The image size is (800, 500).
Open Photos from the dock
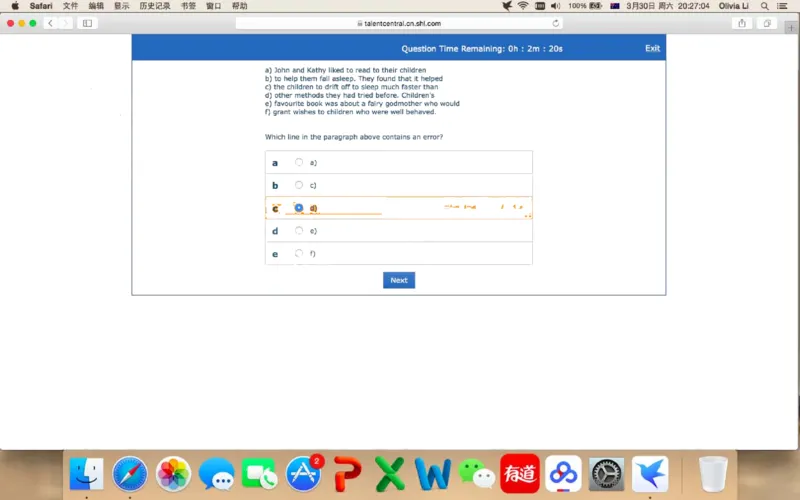pos(174,473)
